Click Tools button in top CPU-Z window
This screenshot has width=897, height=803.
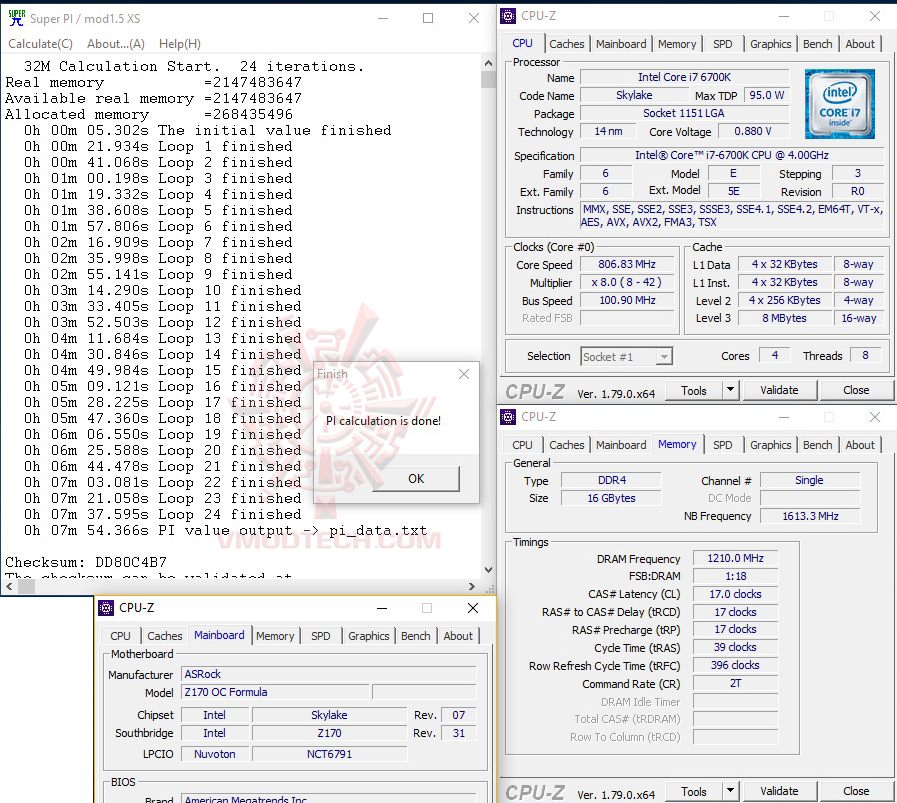click(x=694, y=390)
